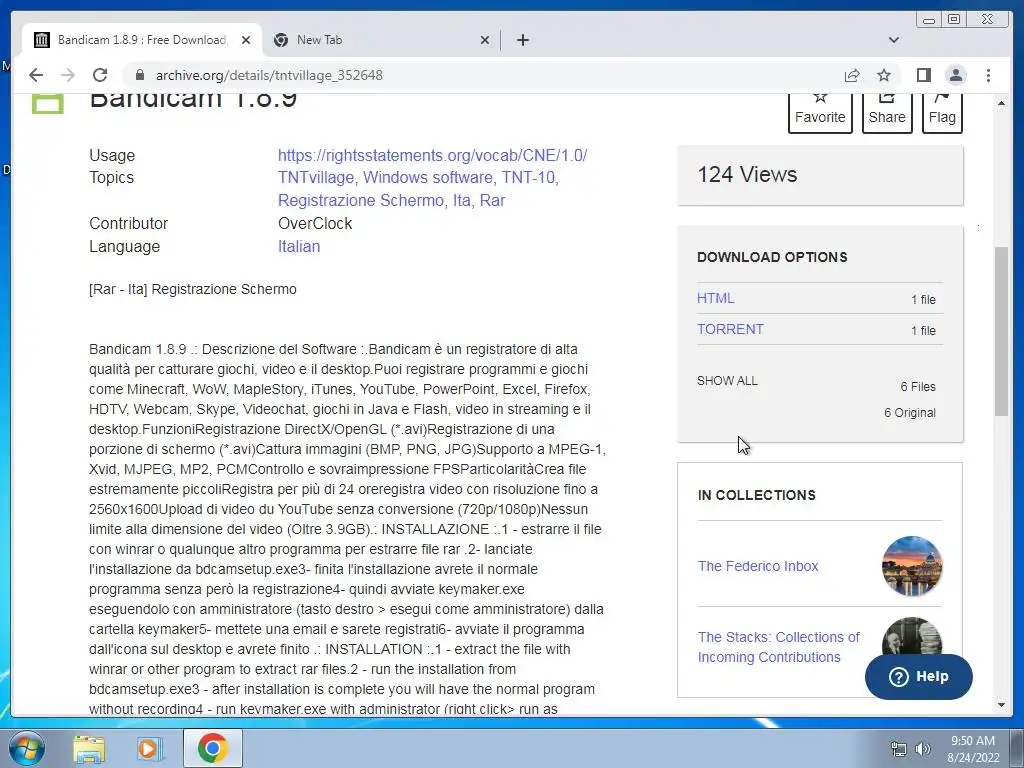Open the rightsstatements.org usage link
Image resolution: width=1024 pixels, height=768 pixels.
click(432, 155)
